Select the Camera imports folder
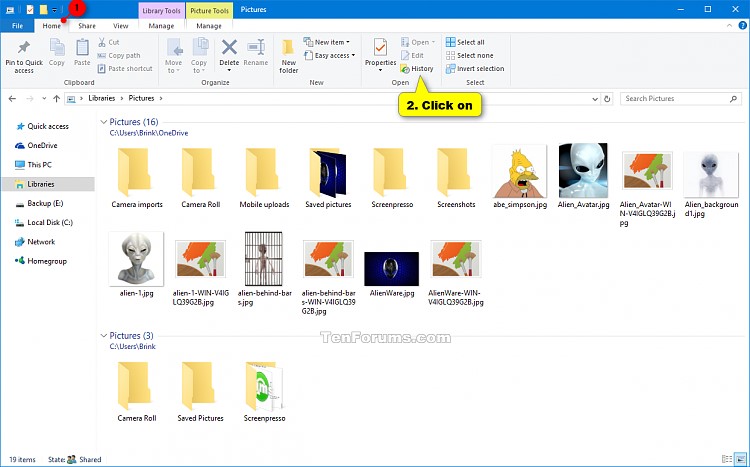The width and height of the screenshot is (750, 467). pos(137,178)
